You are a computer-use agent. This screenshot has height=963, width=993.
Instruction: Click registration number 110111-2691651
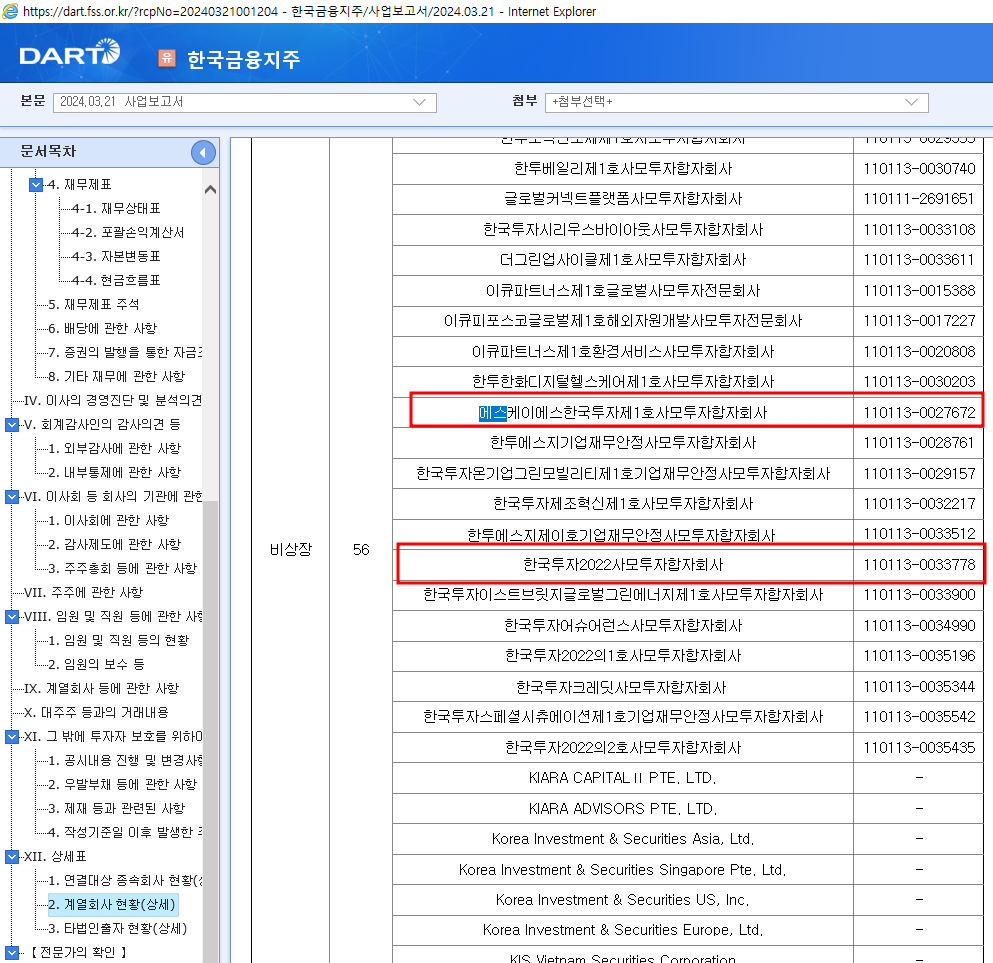tap(919, 199)
